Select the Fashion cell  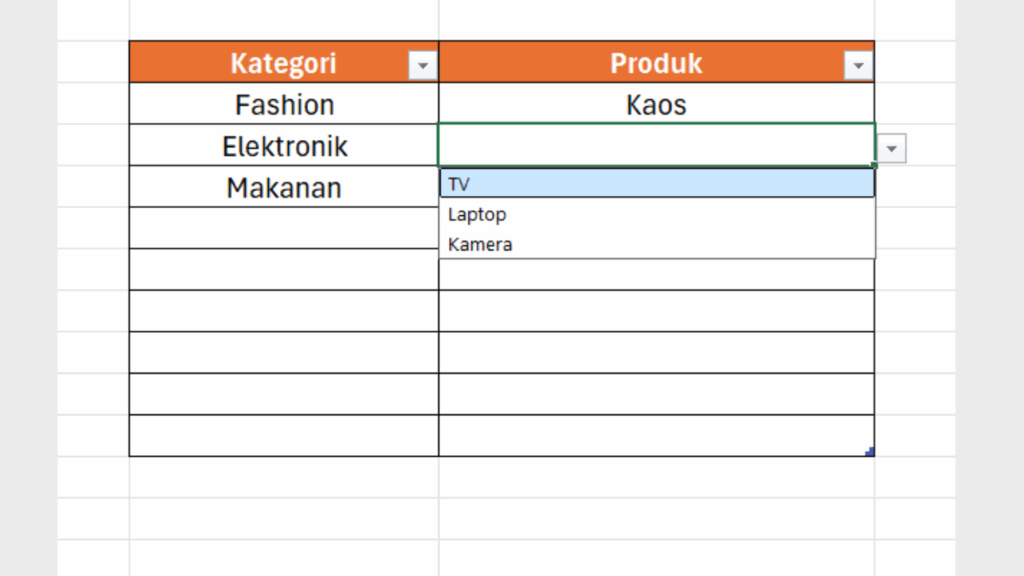coord(284,104)
